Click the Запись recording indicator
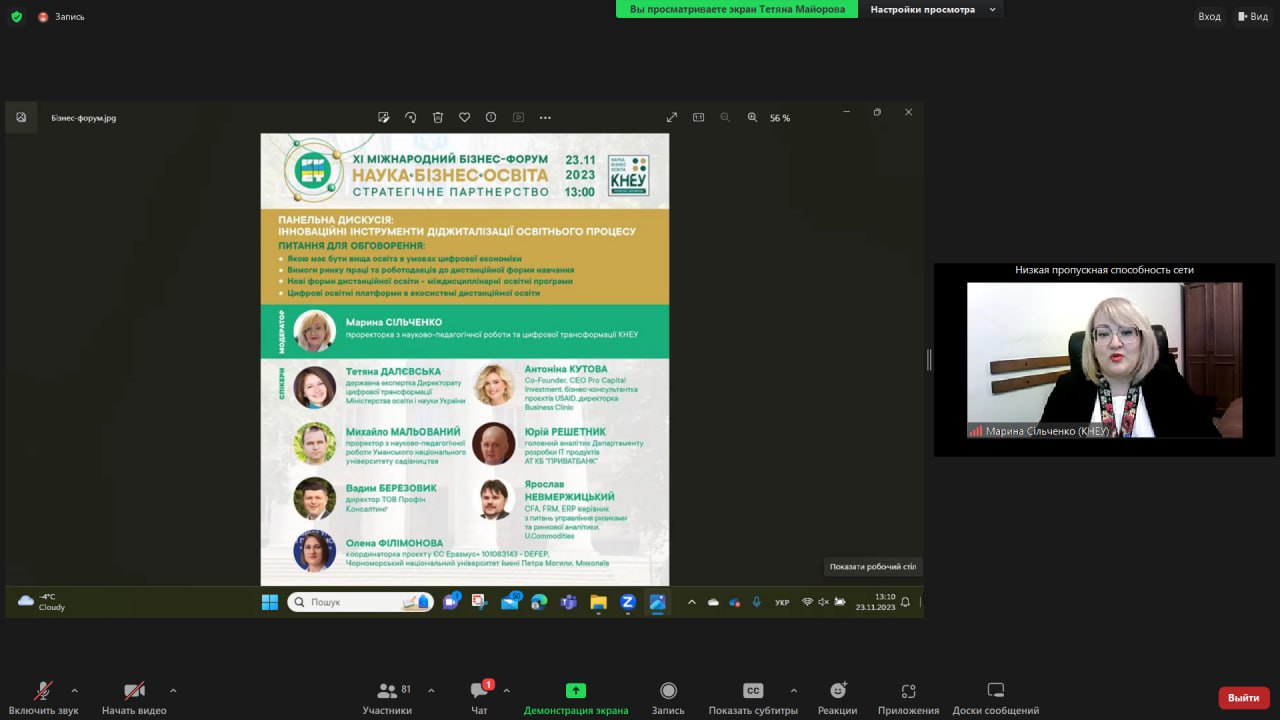The height and width of the screenshot is (720, 1280). click(61, 16)
